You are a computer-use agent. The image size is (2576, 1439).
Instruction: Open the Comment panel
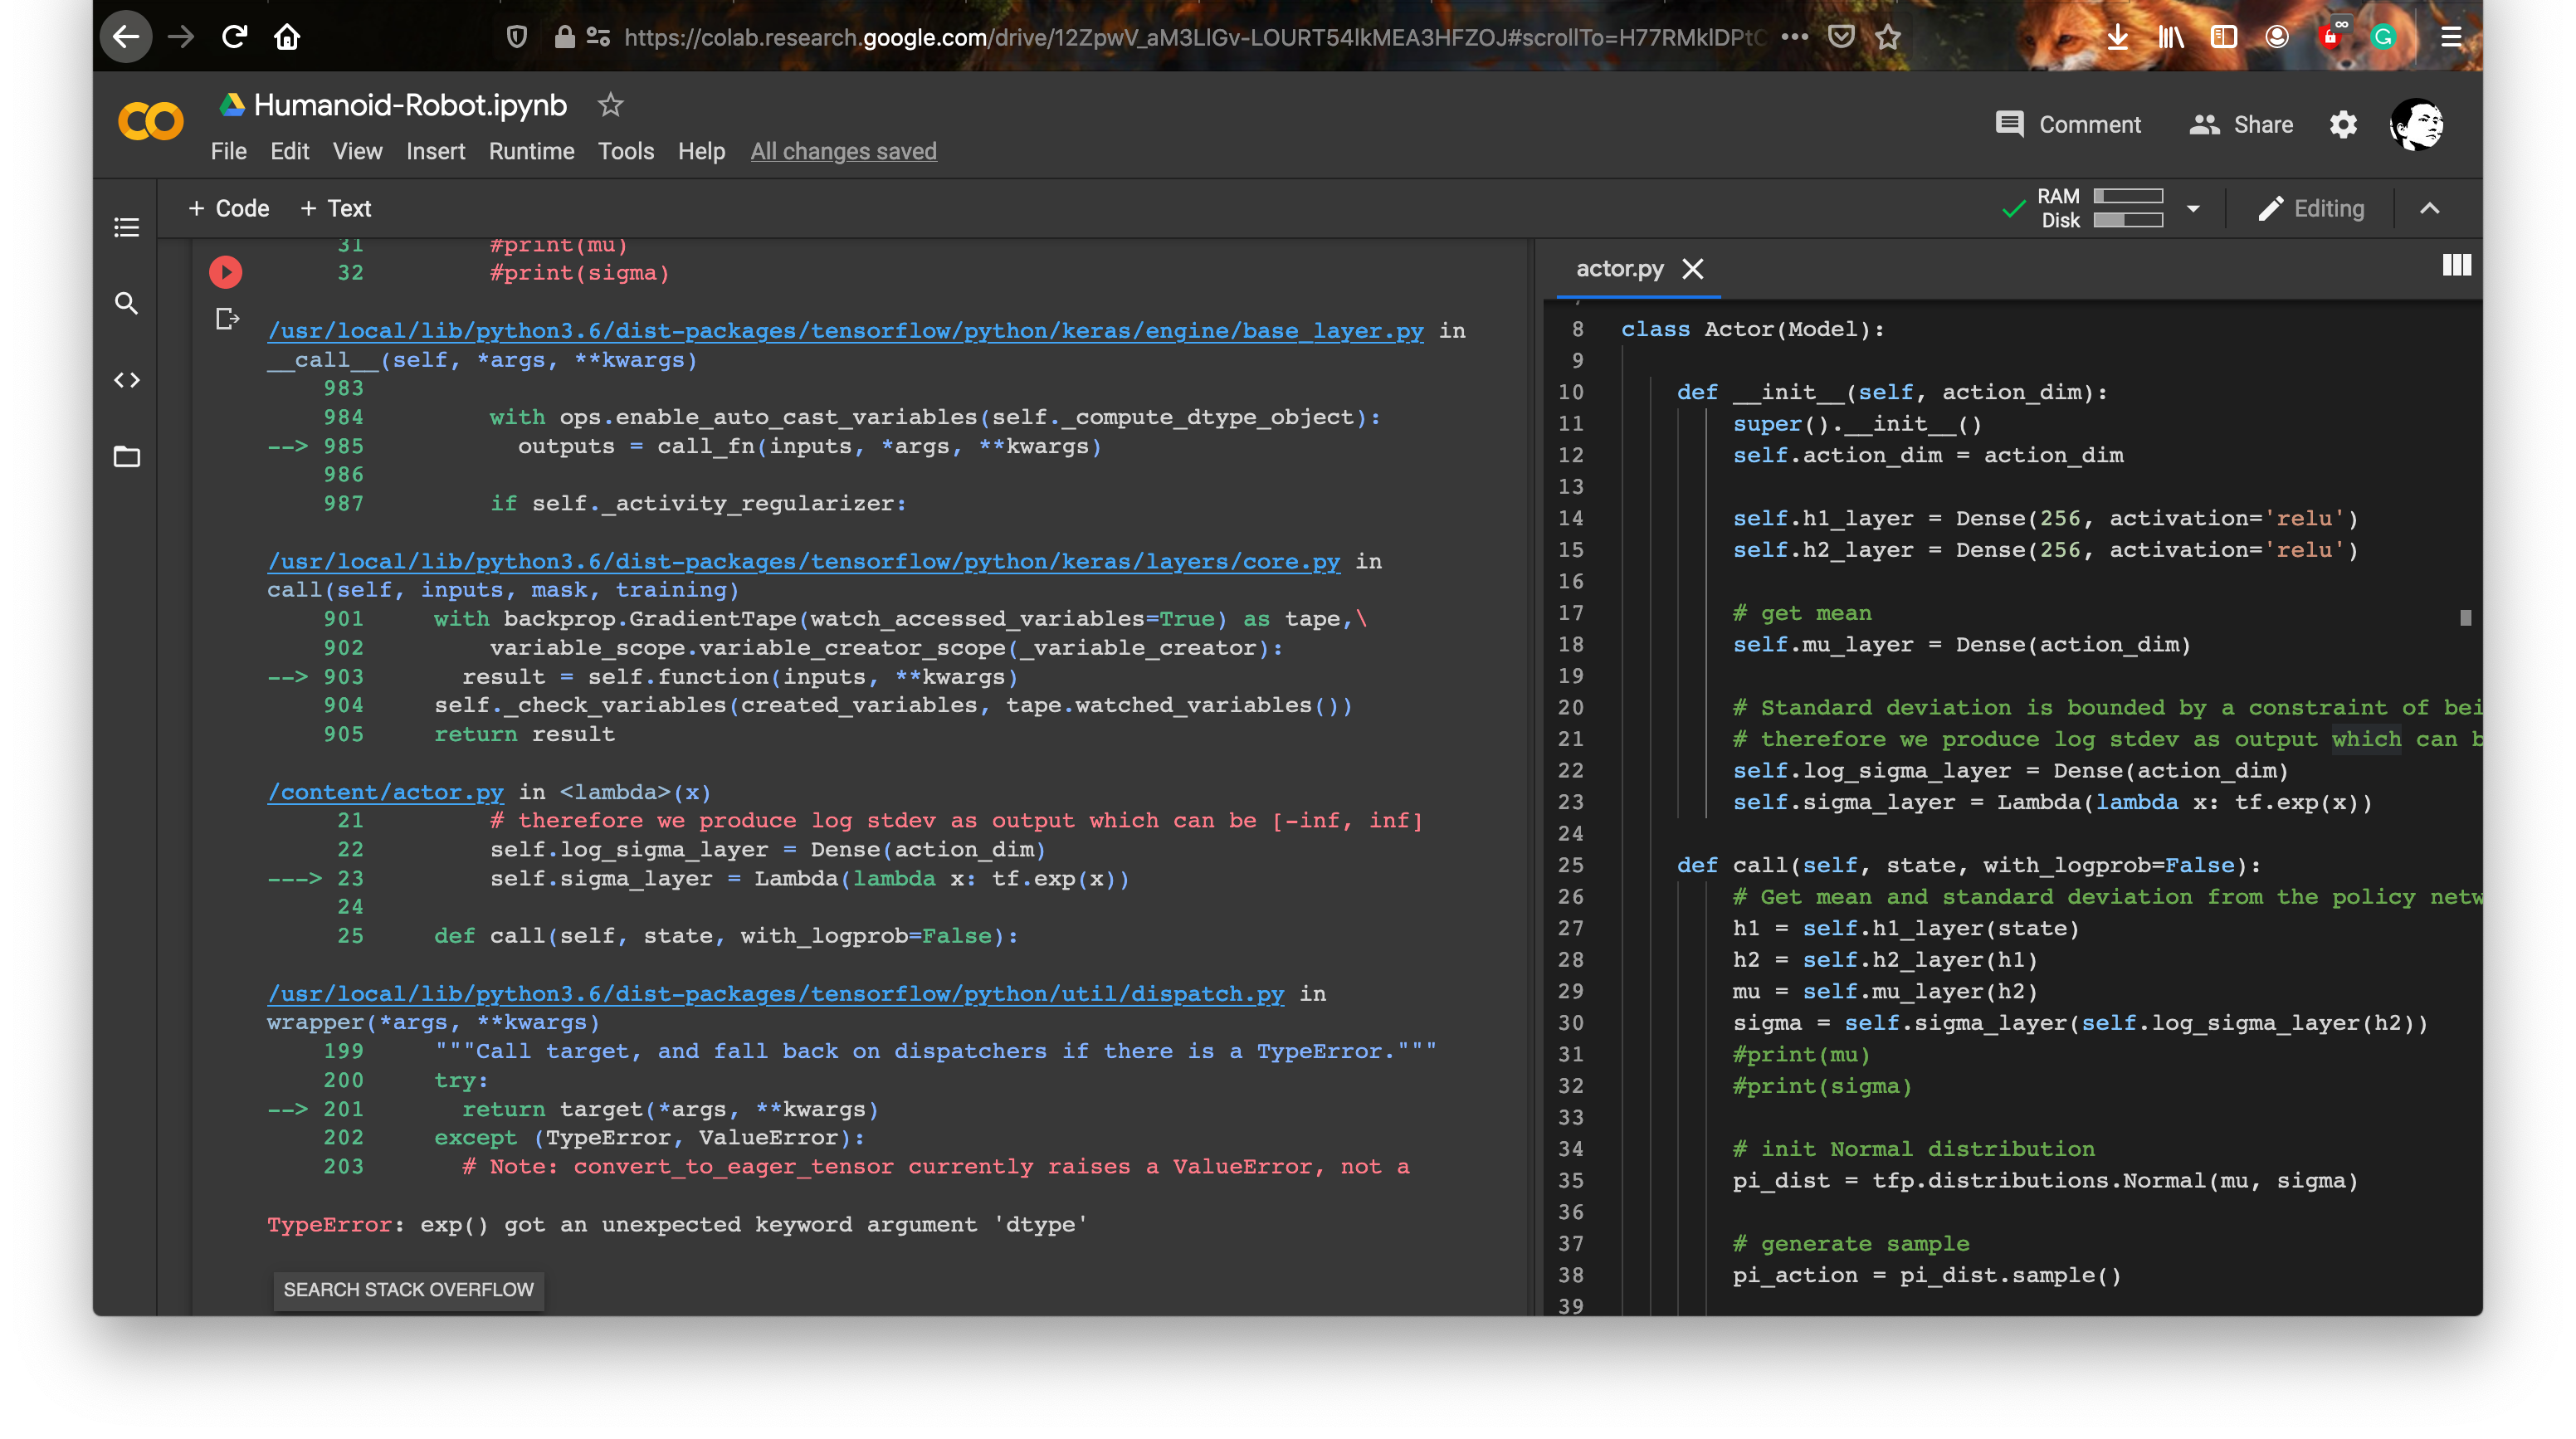click(x=2068, y=124)
